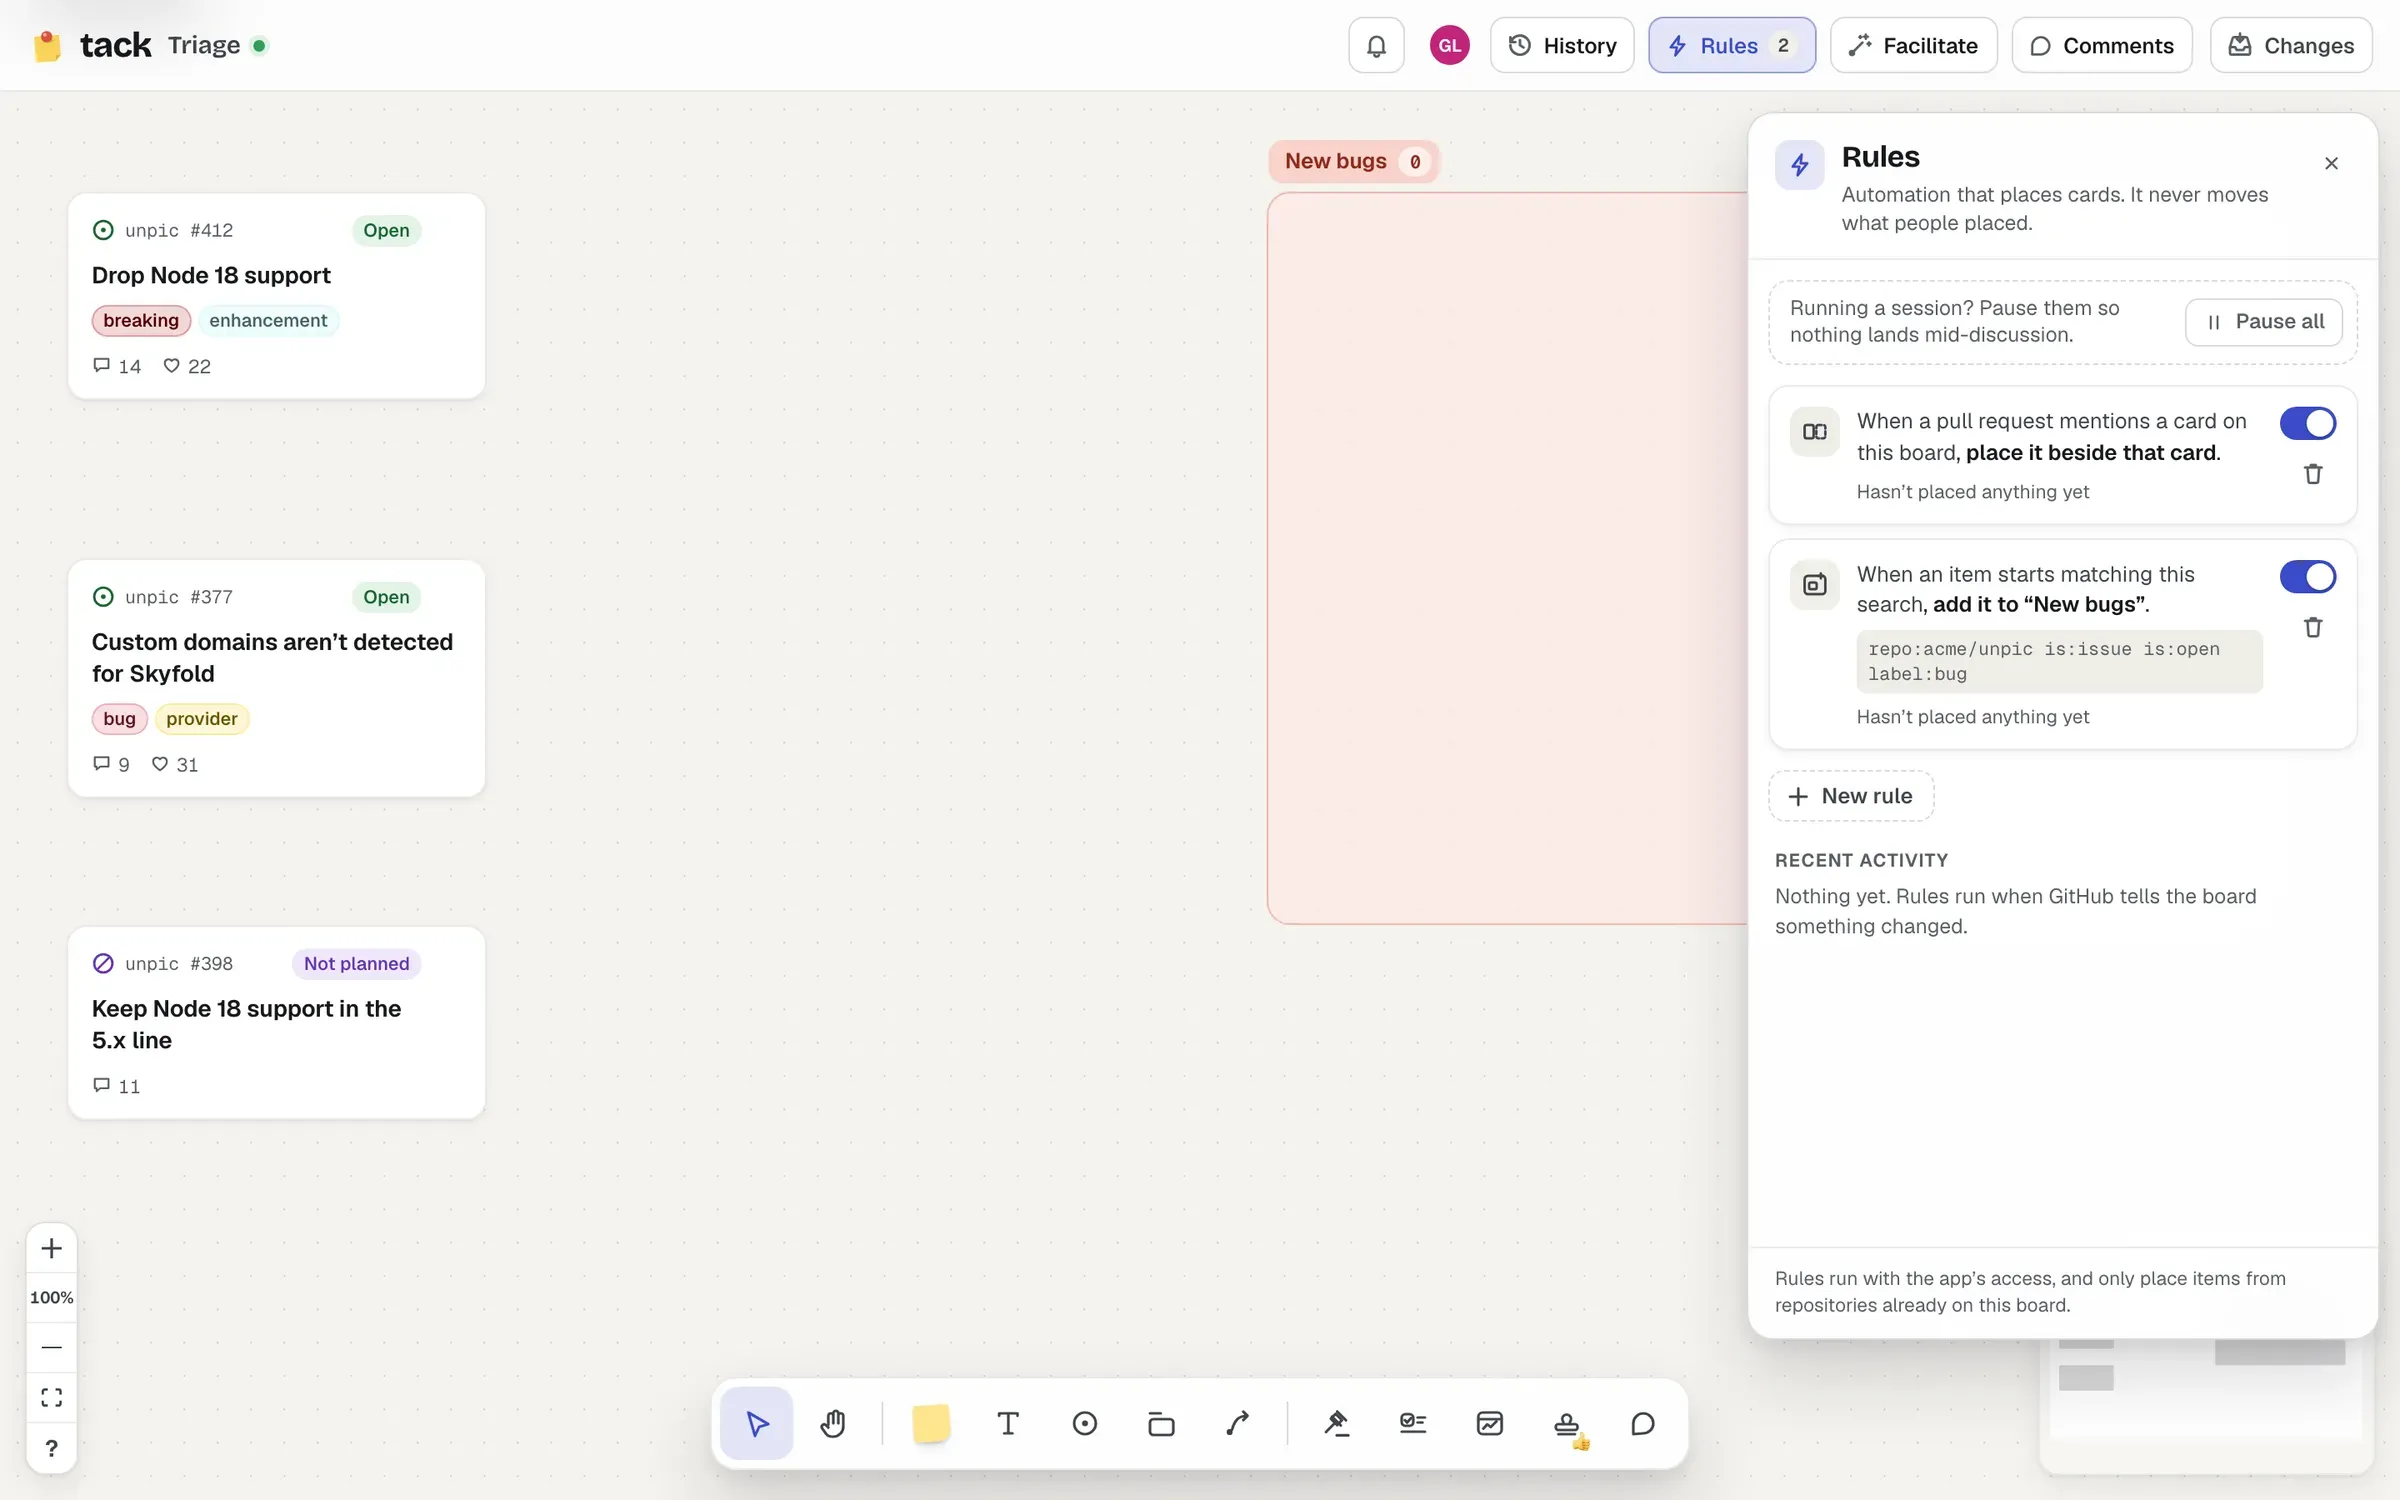Select the checklist poll tool

click(x=1413, y=1423)
